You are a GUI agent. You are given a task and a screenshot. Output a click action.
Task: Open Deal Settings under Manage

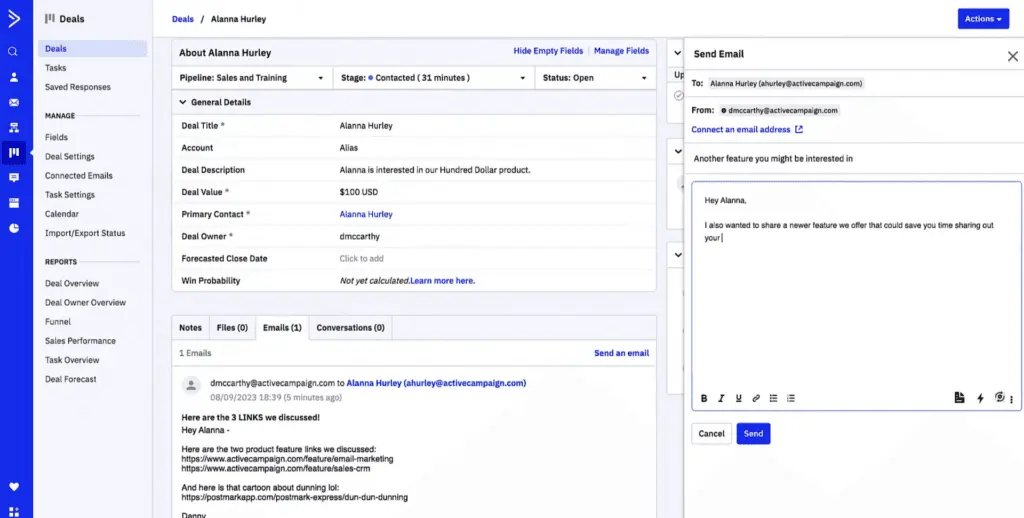[70, 157]
